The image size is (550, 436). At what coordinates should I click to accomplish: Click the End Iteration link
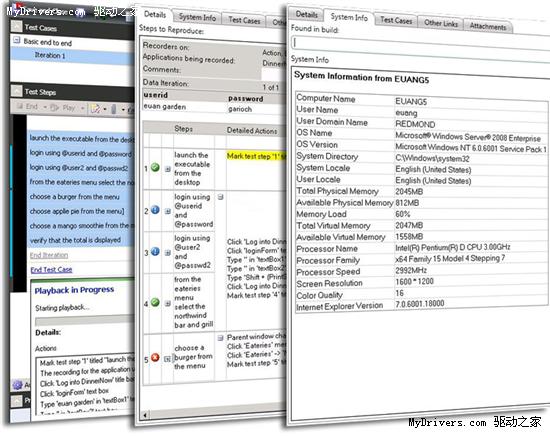pos(49,255)
